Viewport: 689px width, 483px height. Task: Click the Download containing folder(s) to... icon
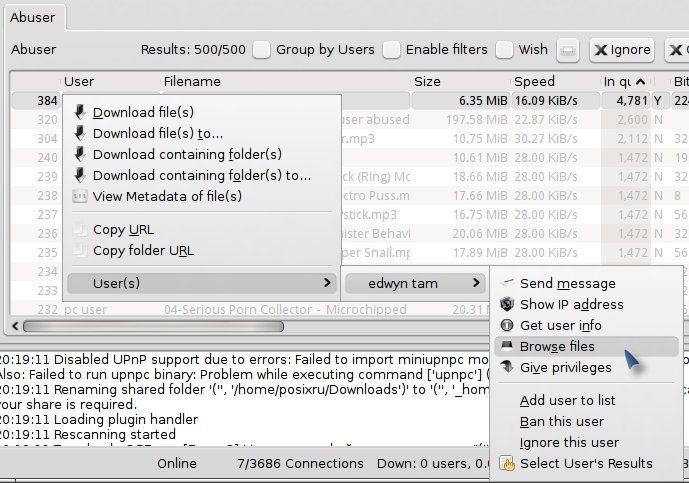pos(80,175)
